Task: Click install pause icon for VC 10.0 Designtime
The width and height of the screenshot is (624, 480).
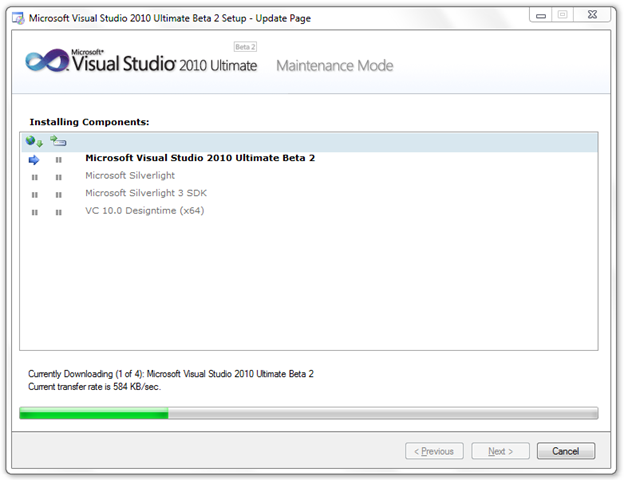Action: pos(58,213)
